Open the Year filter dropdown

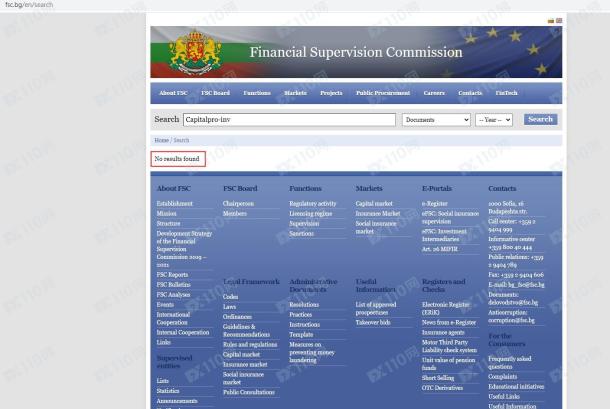(494, 119)
